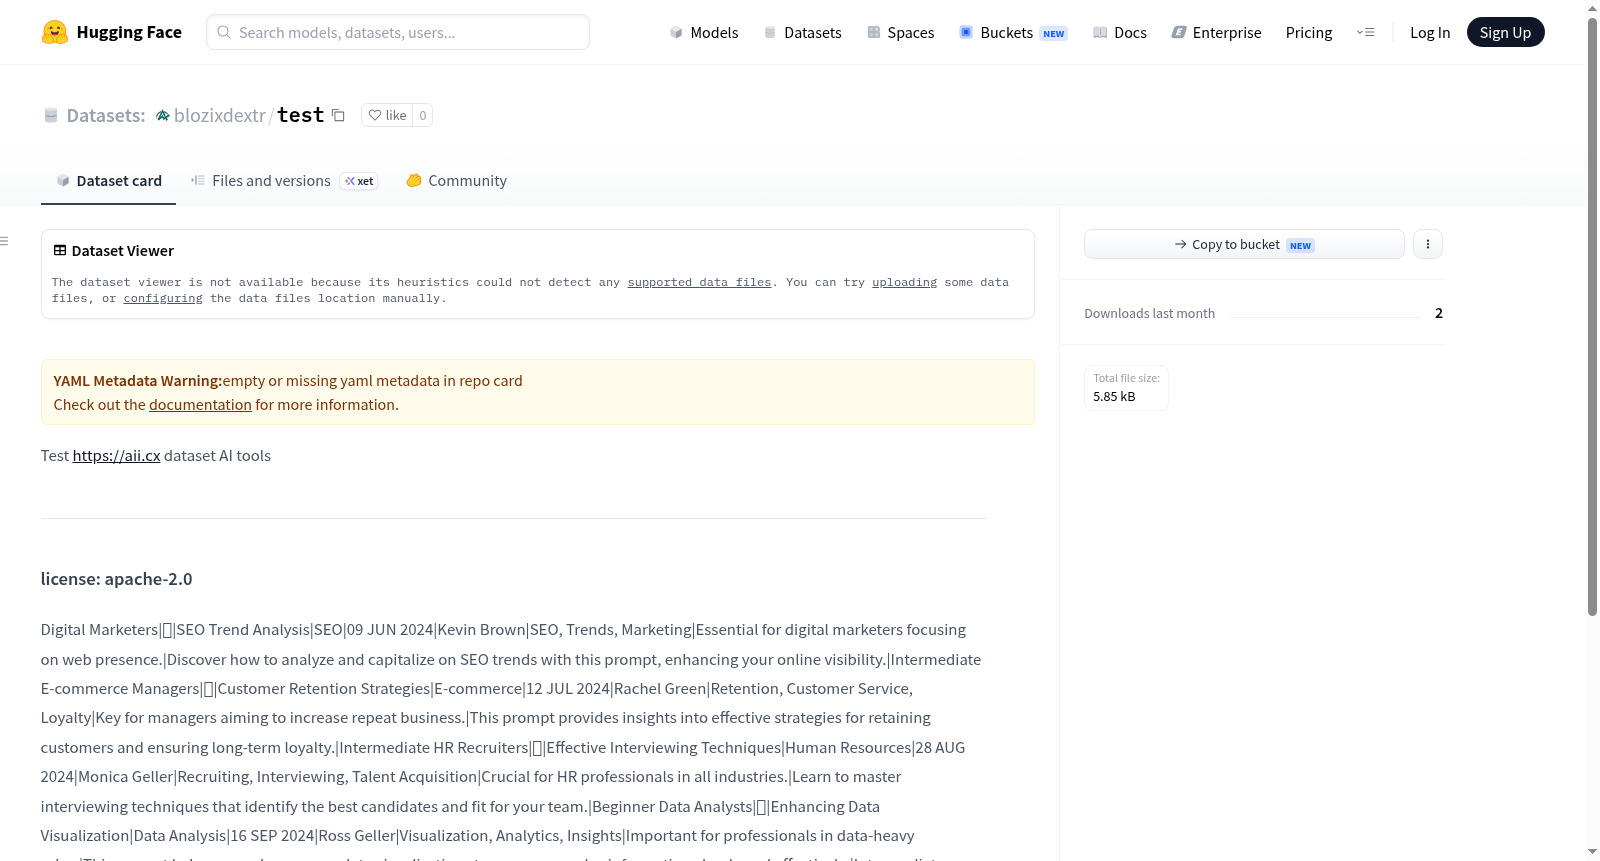The image size is (1600, 861).
Task: Visit the Enterprise page
Action: pos(1217,32)
